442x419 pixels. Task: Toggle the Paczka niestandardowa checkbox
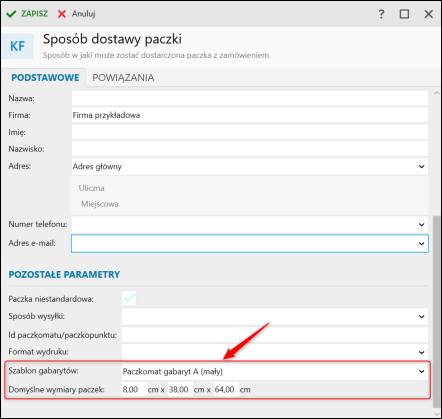129,298
